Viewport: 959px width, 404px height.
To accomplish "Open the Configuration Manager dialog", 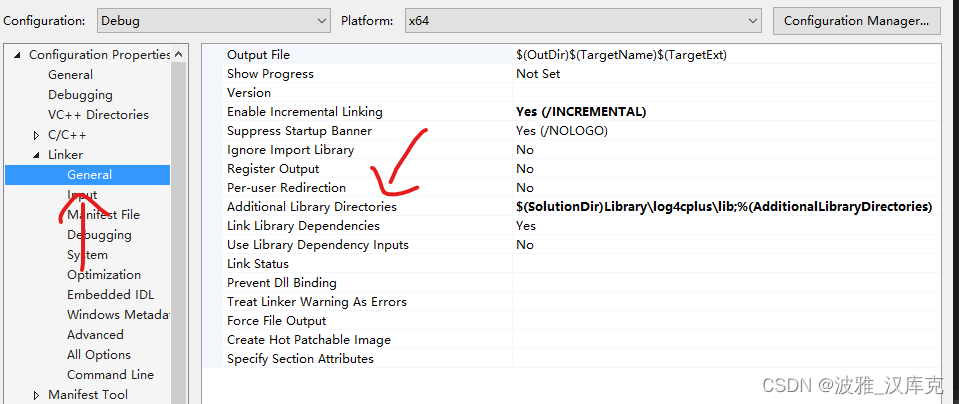I will pyautogui.click(x=856, y=21).
